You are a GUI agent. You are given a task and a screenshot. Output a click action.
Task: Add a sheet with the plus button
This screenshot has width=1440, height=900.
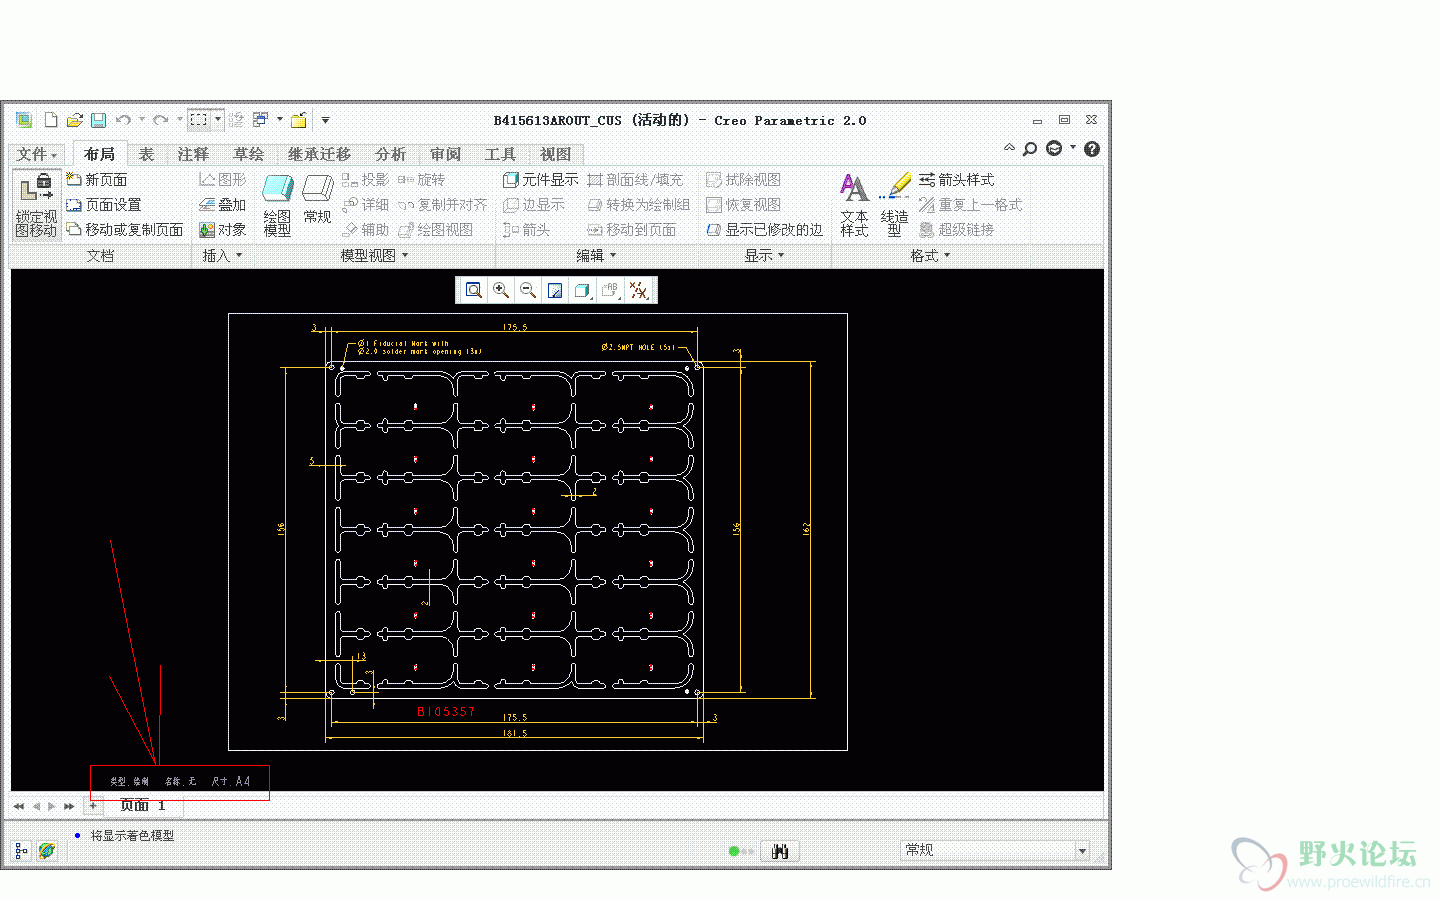pos(93,805)
